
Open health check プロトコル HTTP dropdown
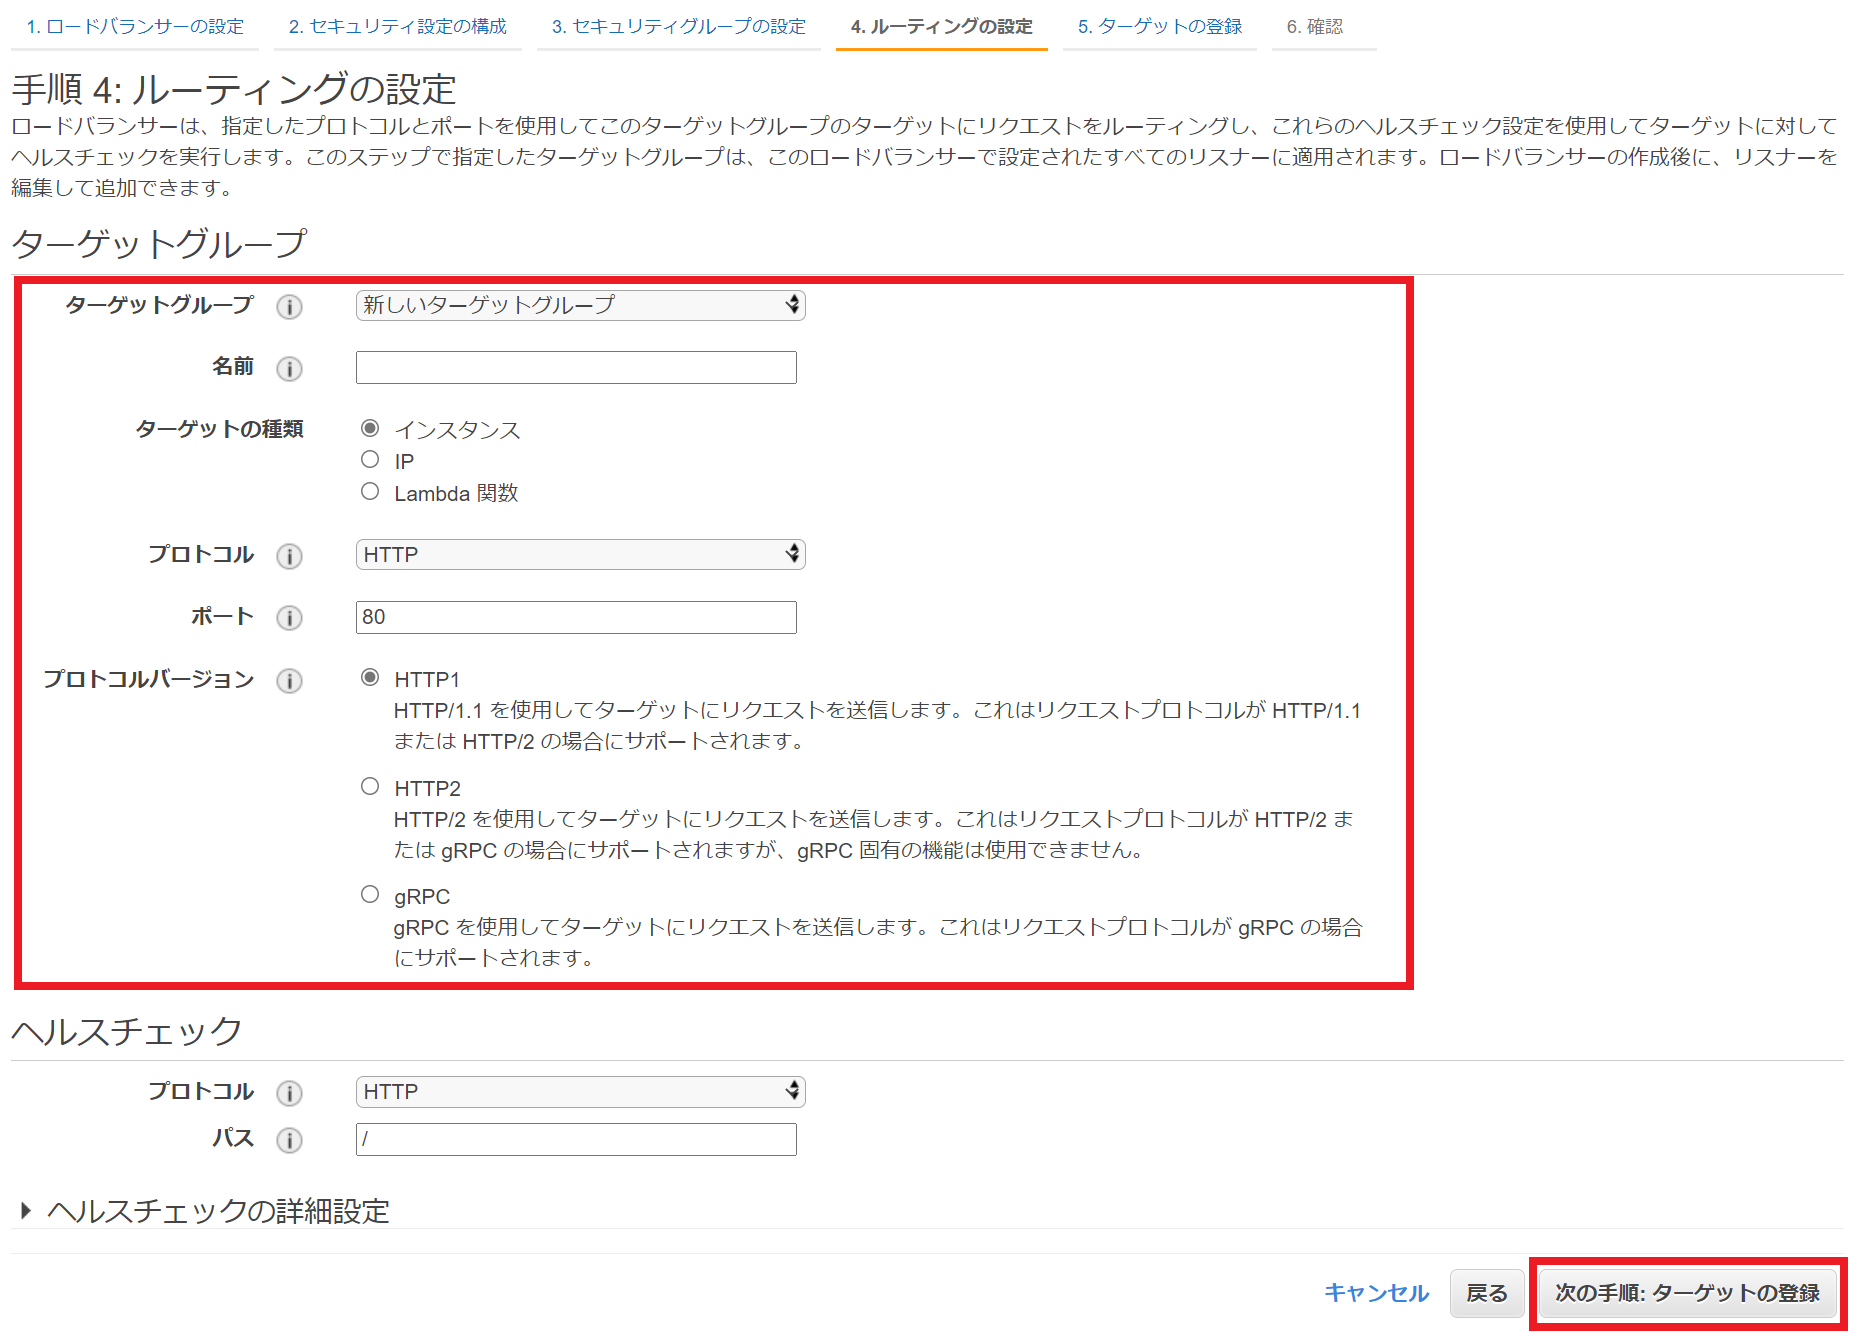[580, 1091]
